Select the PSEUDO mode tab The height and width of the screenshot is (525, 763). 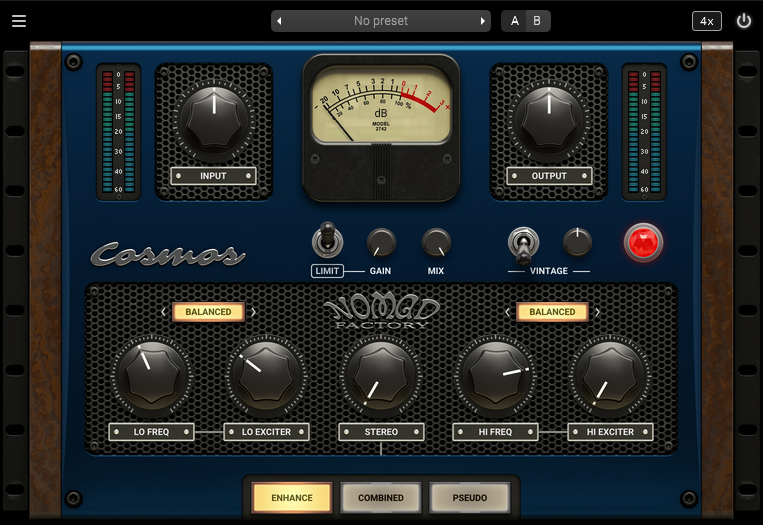[470, 498]
